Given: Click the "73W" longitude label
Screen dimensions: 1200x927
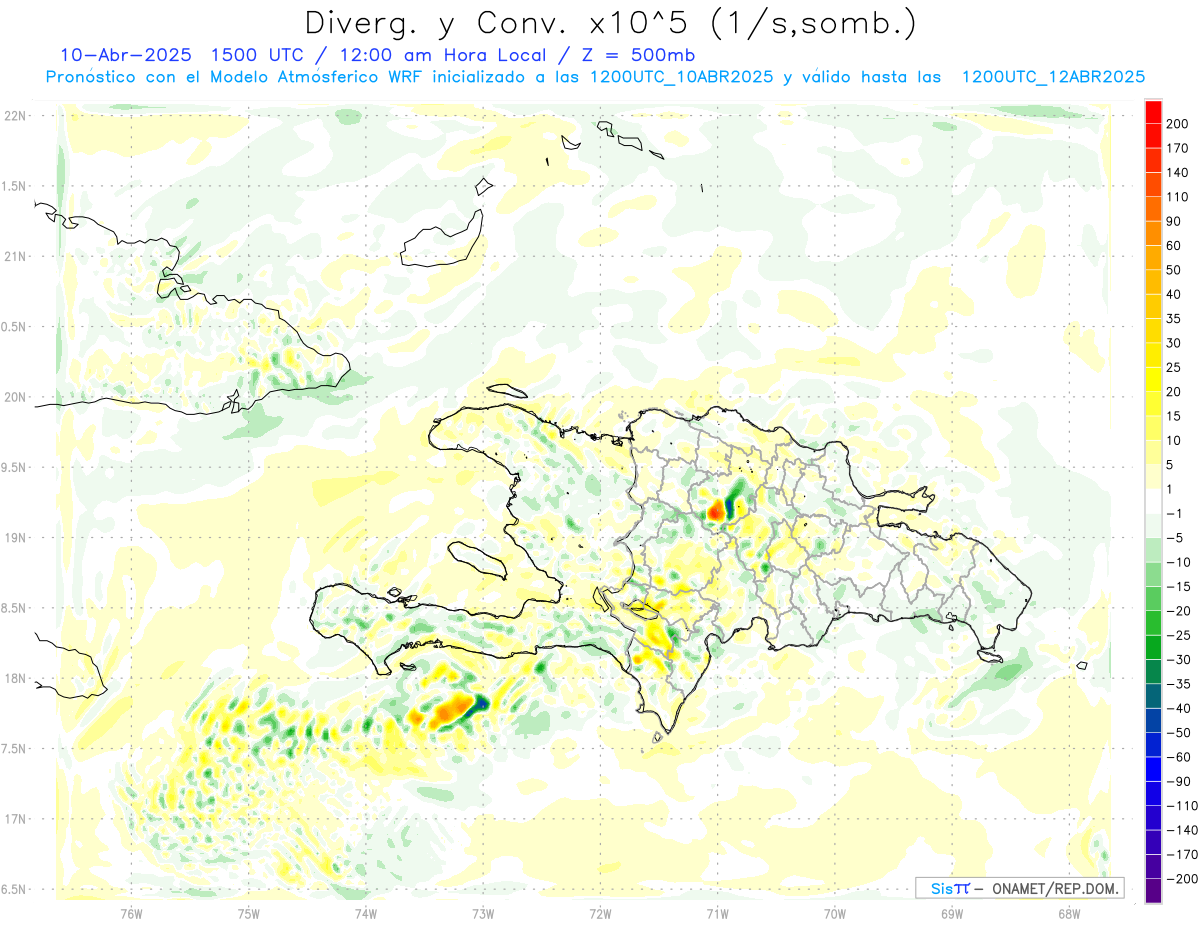Looking at the screenshot, I should click(483, 914).
